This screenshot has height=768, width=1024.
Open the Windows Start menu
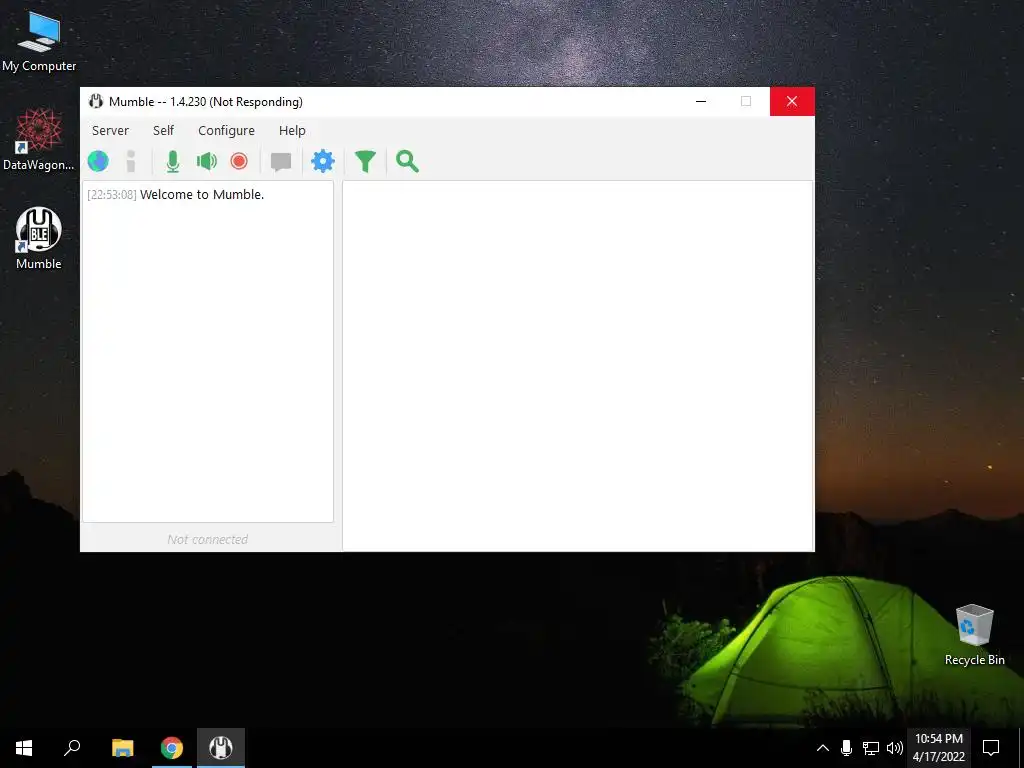click(x=24, y=748)
